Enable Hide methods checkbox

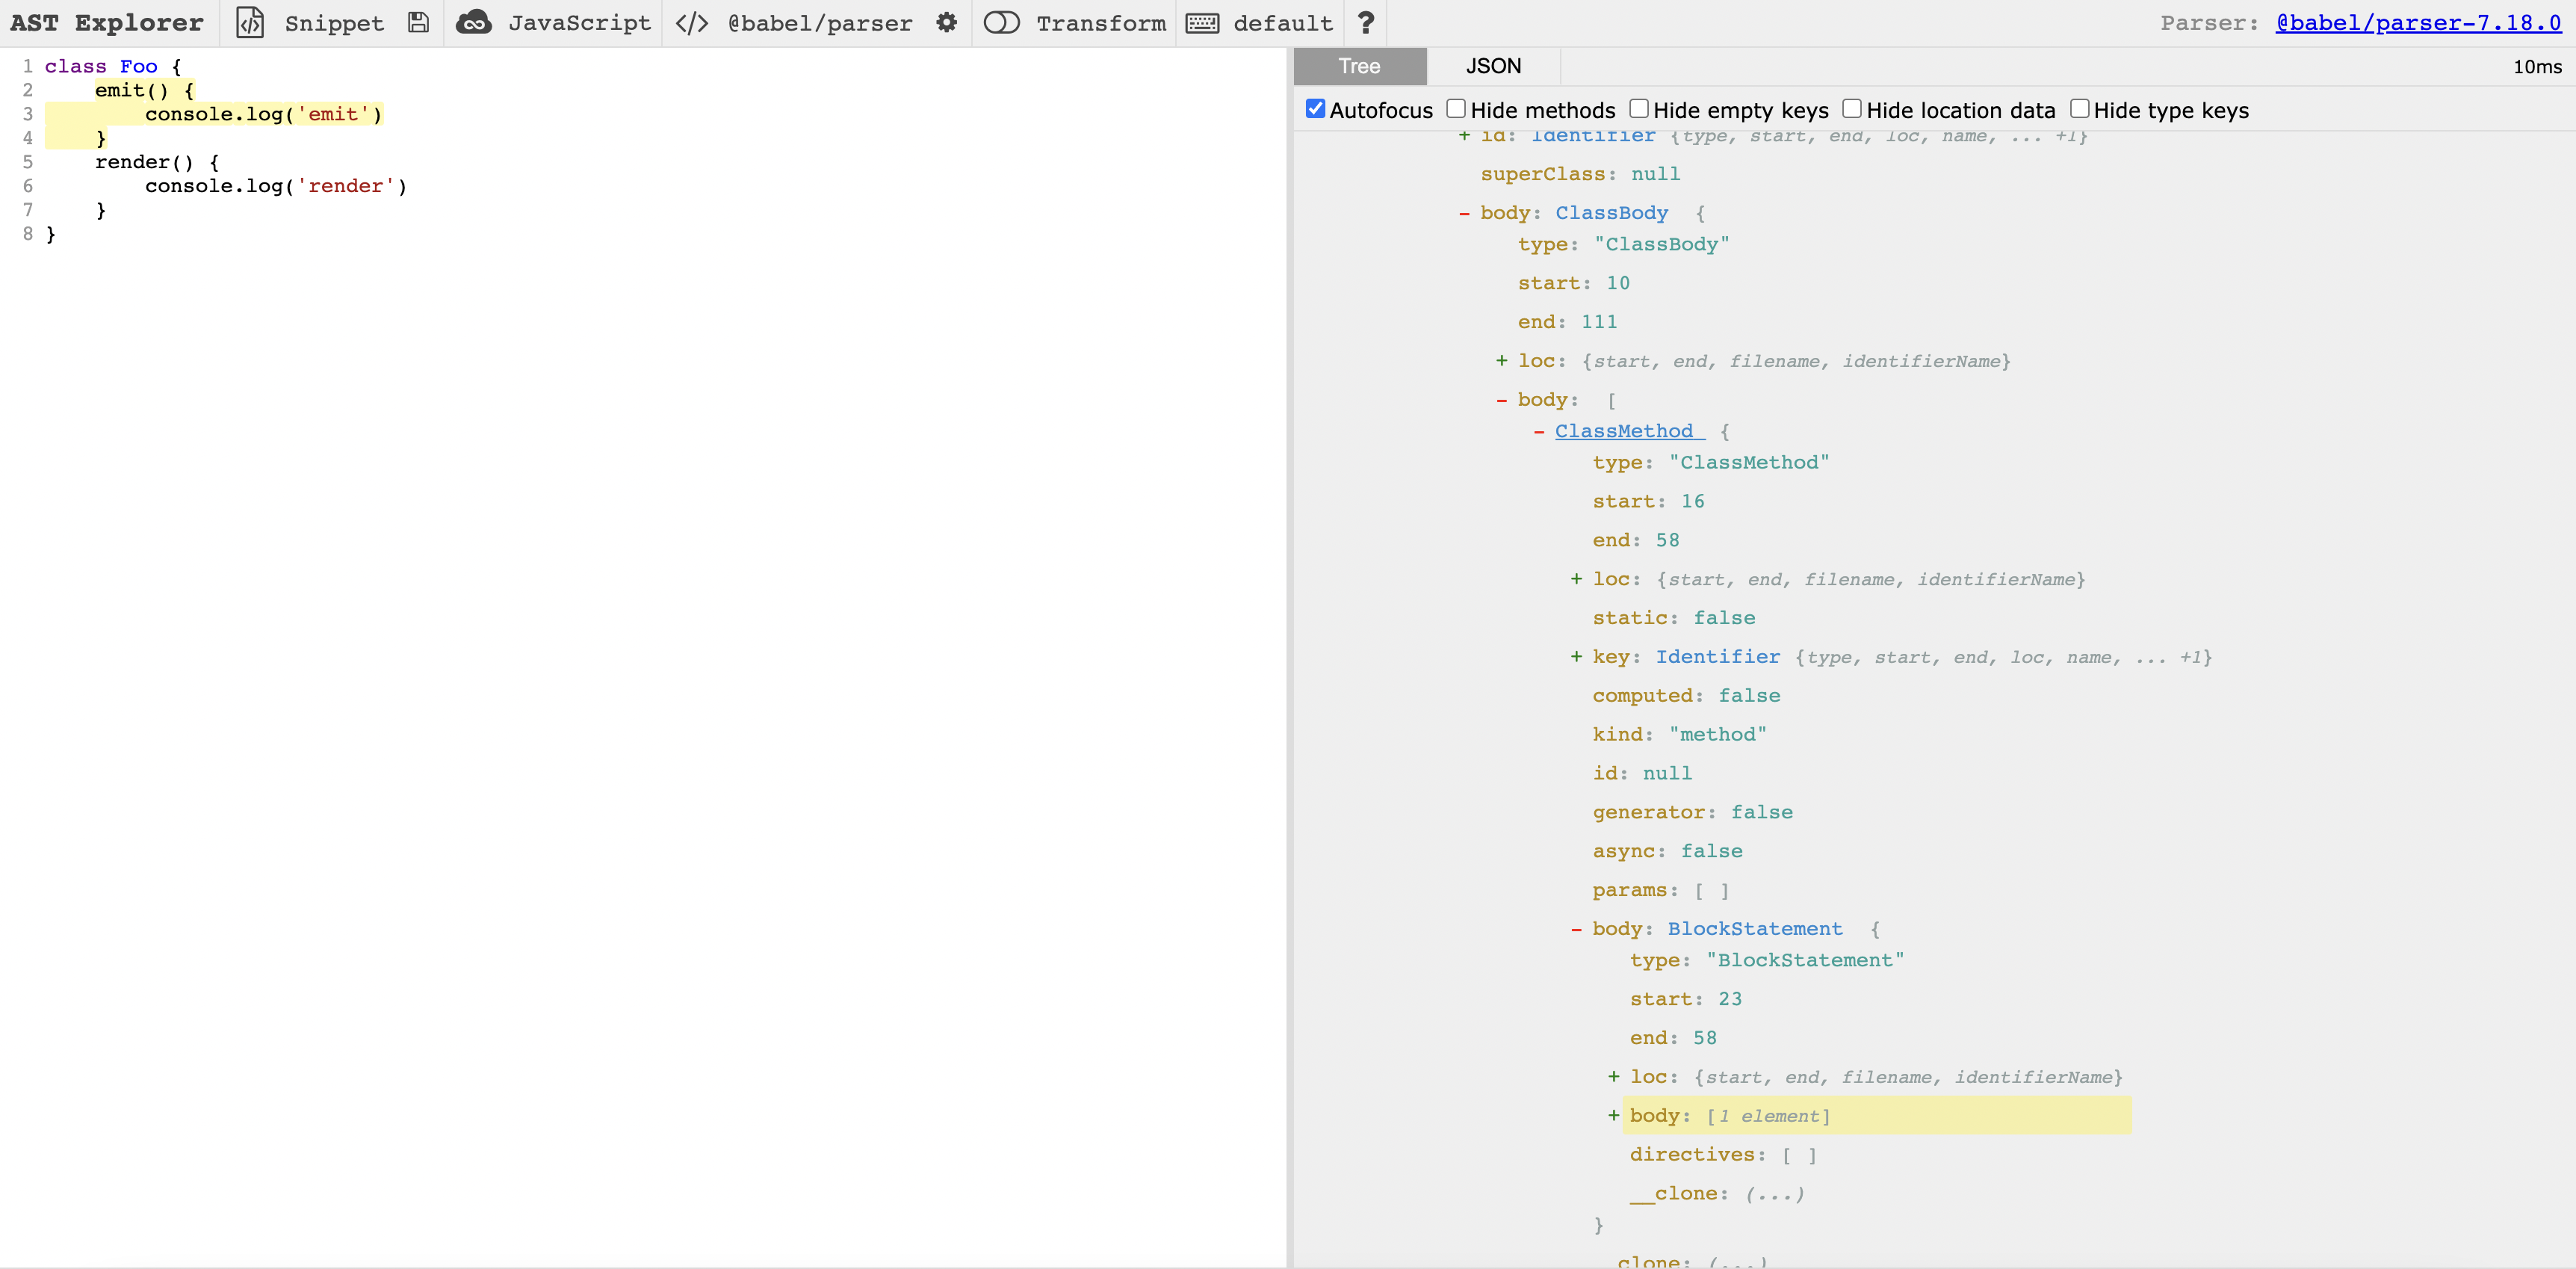[1456, 109]
